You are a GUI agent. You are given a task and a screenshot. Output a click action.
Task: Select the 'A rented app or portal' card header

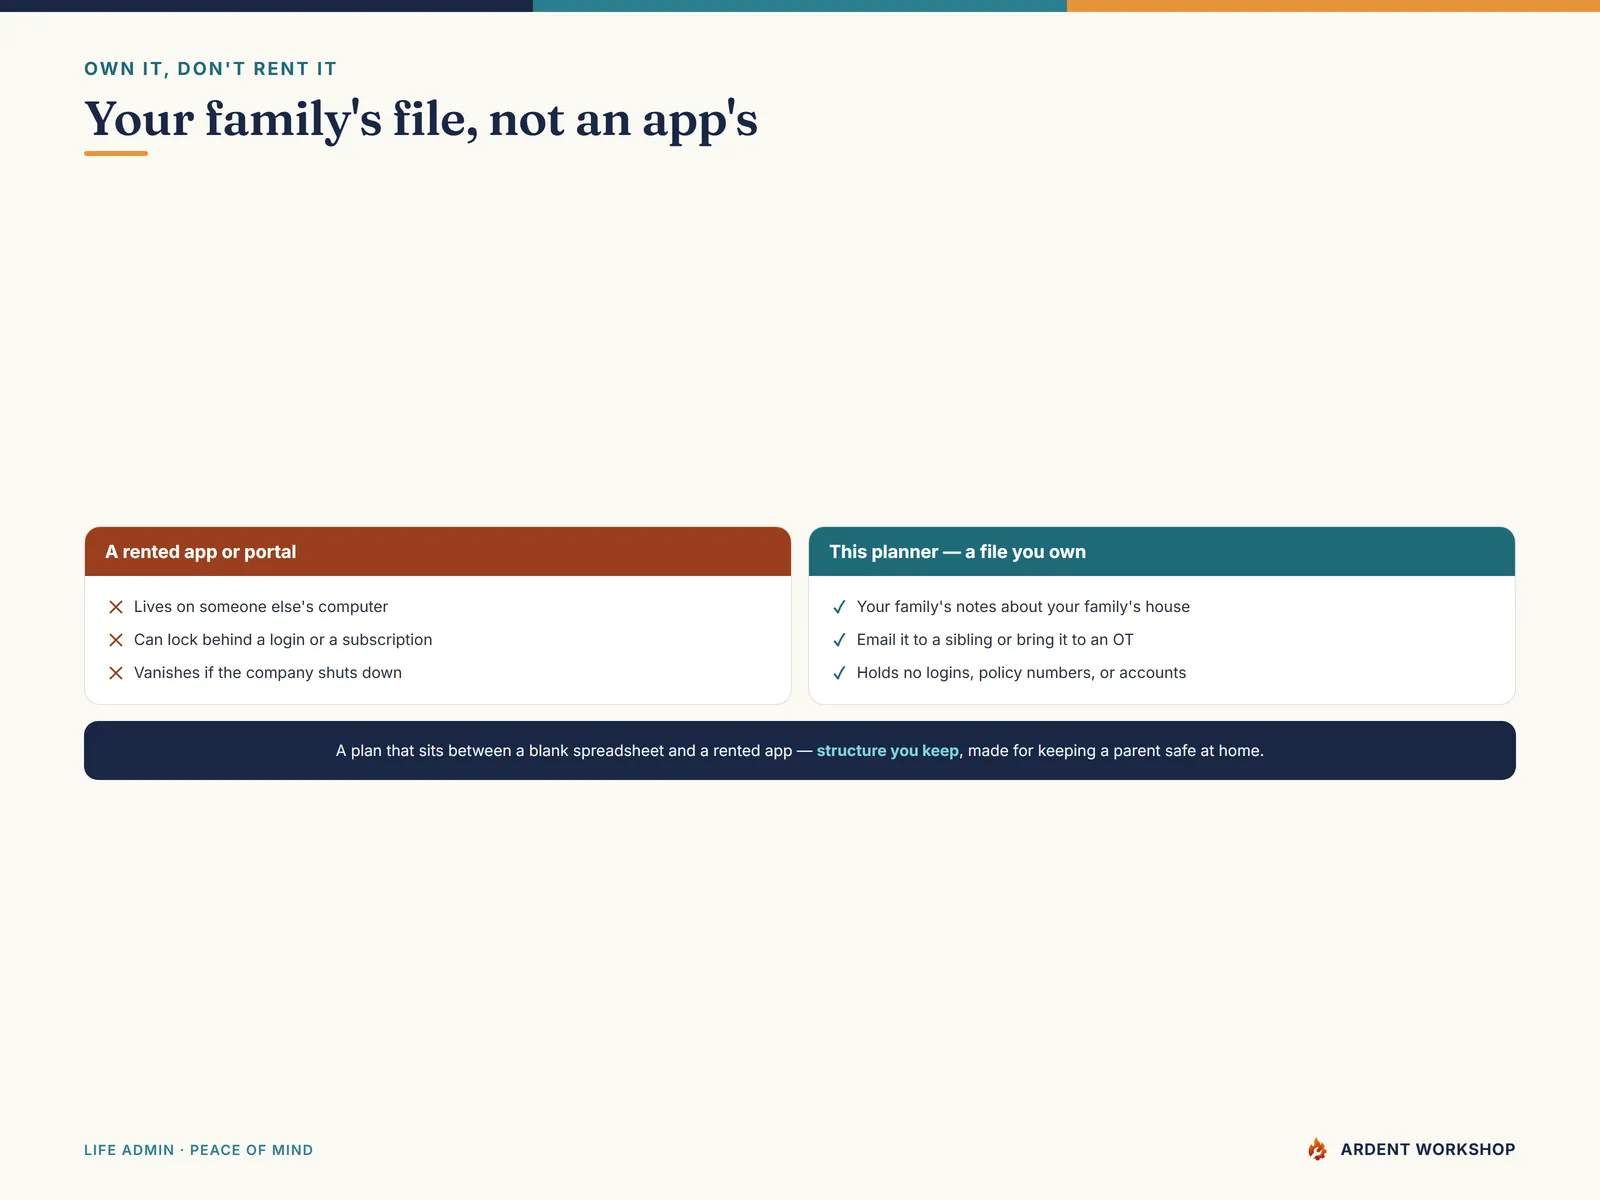pos(438,552)
